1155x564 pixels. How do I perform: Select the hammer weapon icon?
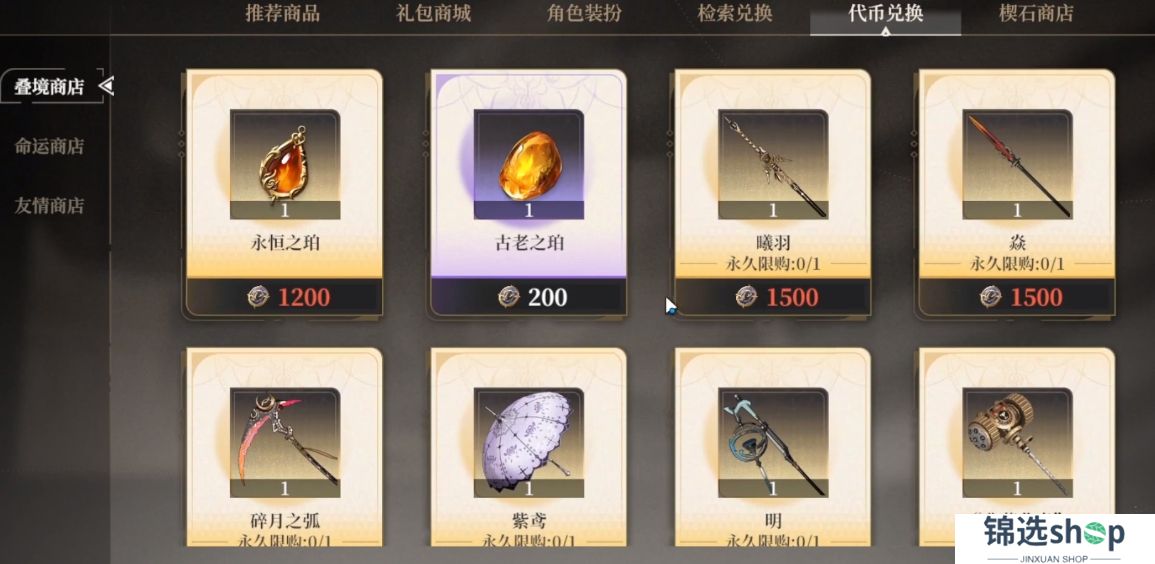pos(1017,442)
